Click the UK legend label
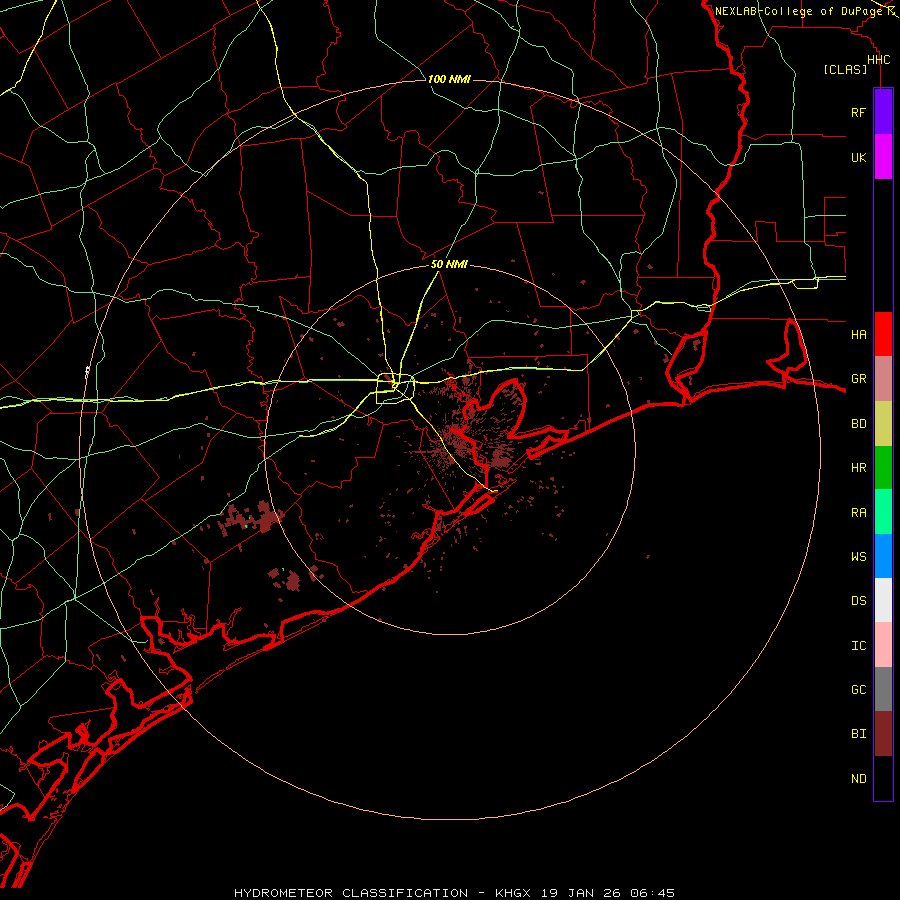The width and height of the screenshot is (900, 900). pos(859,157)
